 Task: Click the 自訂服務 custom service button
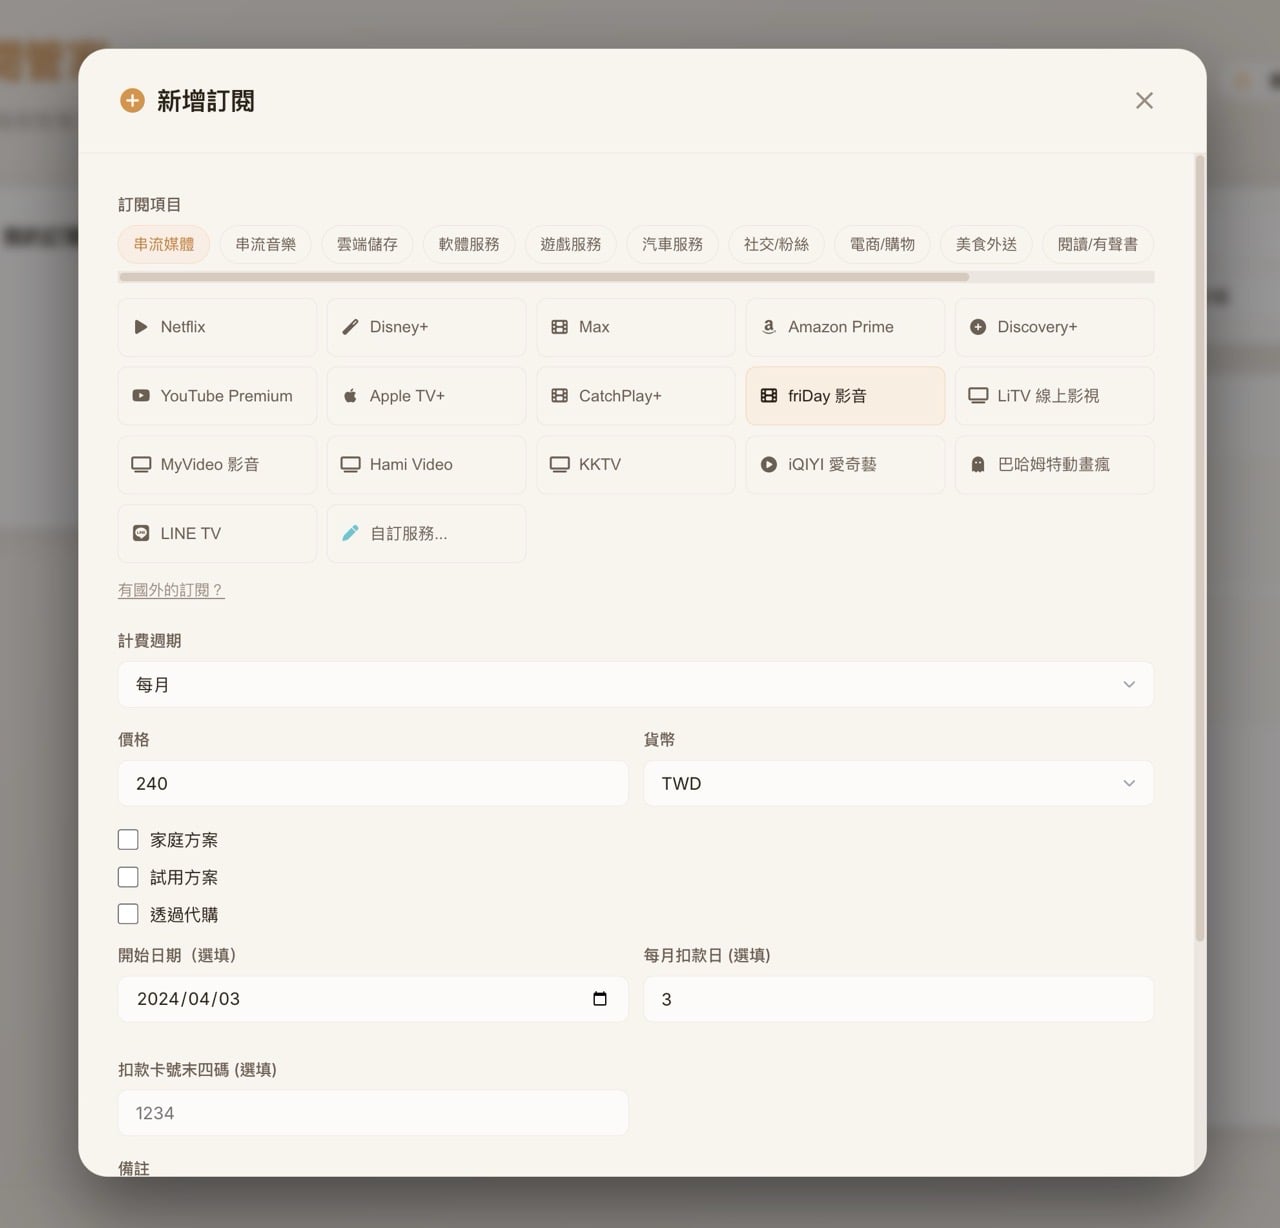coord(426,533)
